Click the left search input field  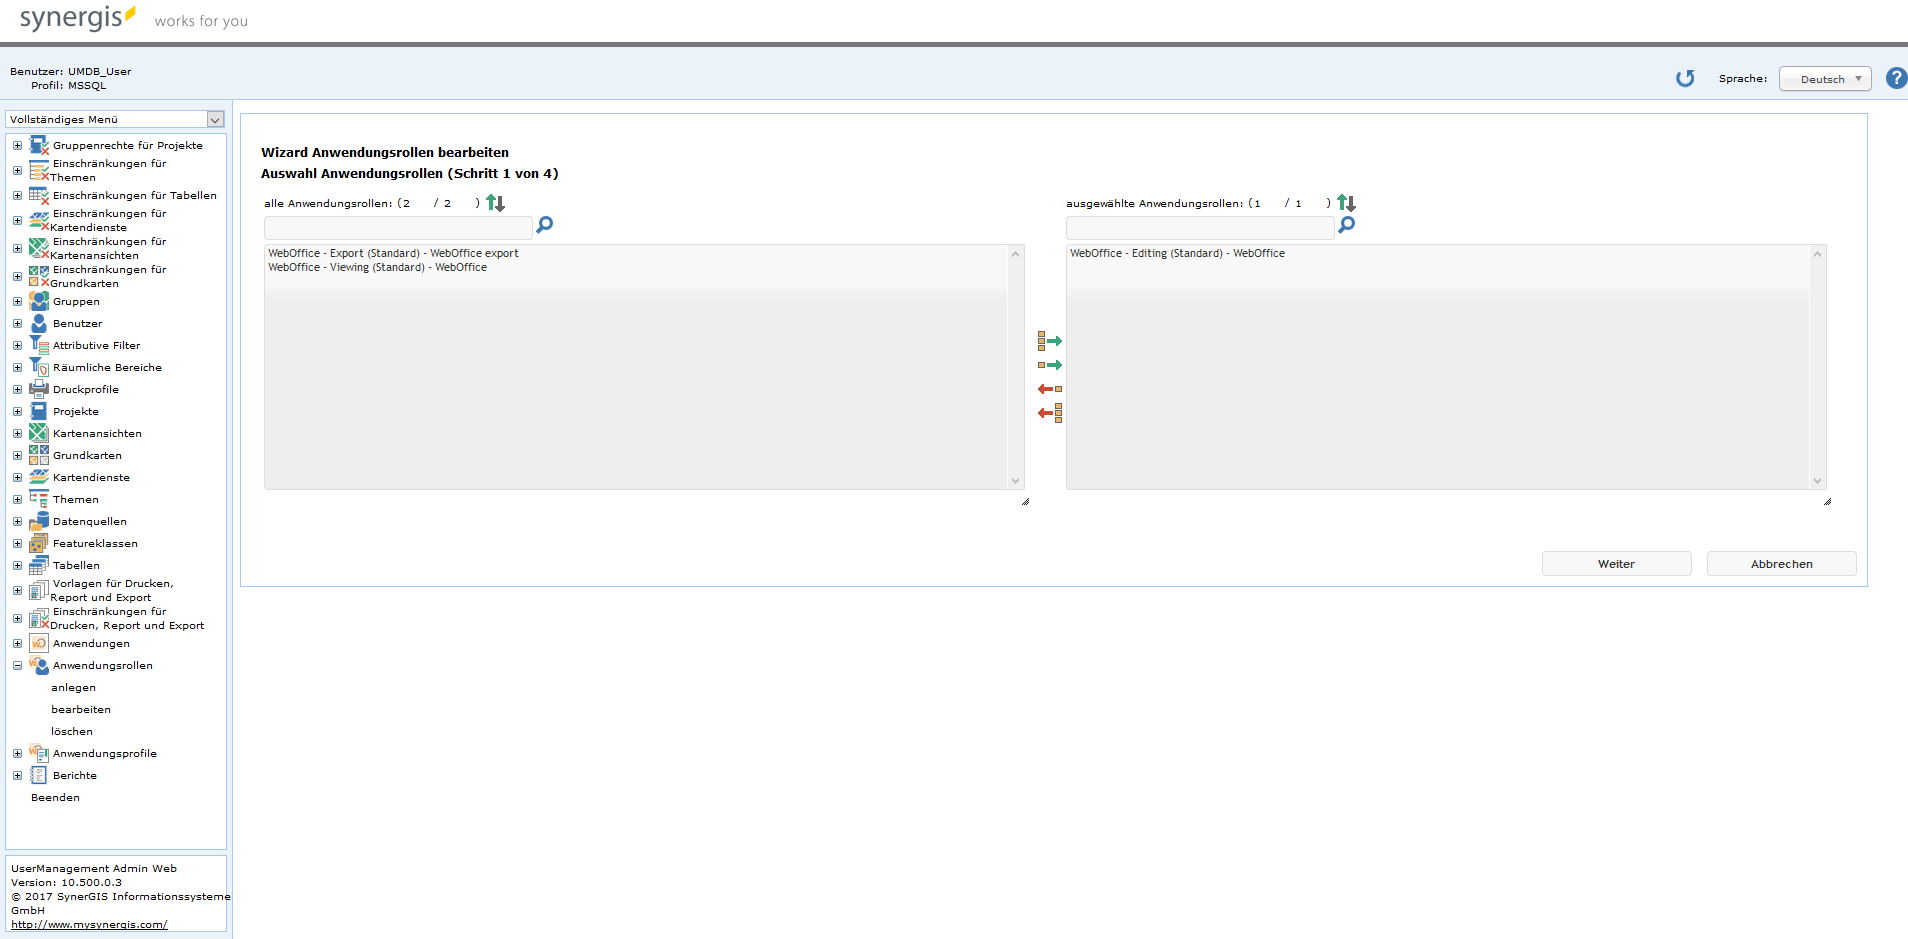397,228
